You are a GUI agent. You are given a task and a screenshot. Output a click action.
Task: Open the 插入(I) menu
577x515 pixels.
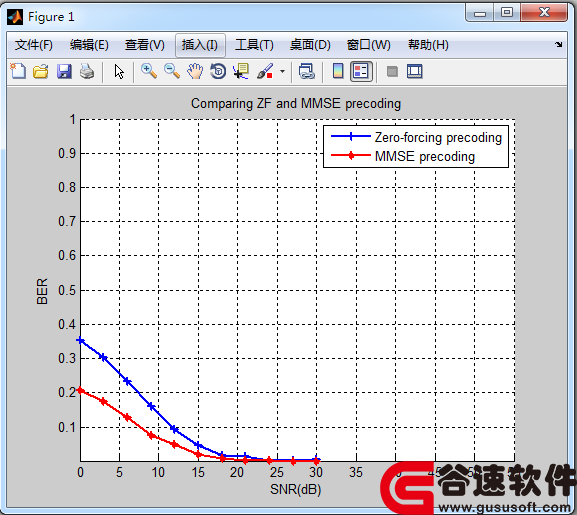pyautogui.click(x=200, y=45)
